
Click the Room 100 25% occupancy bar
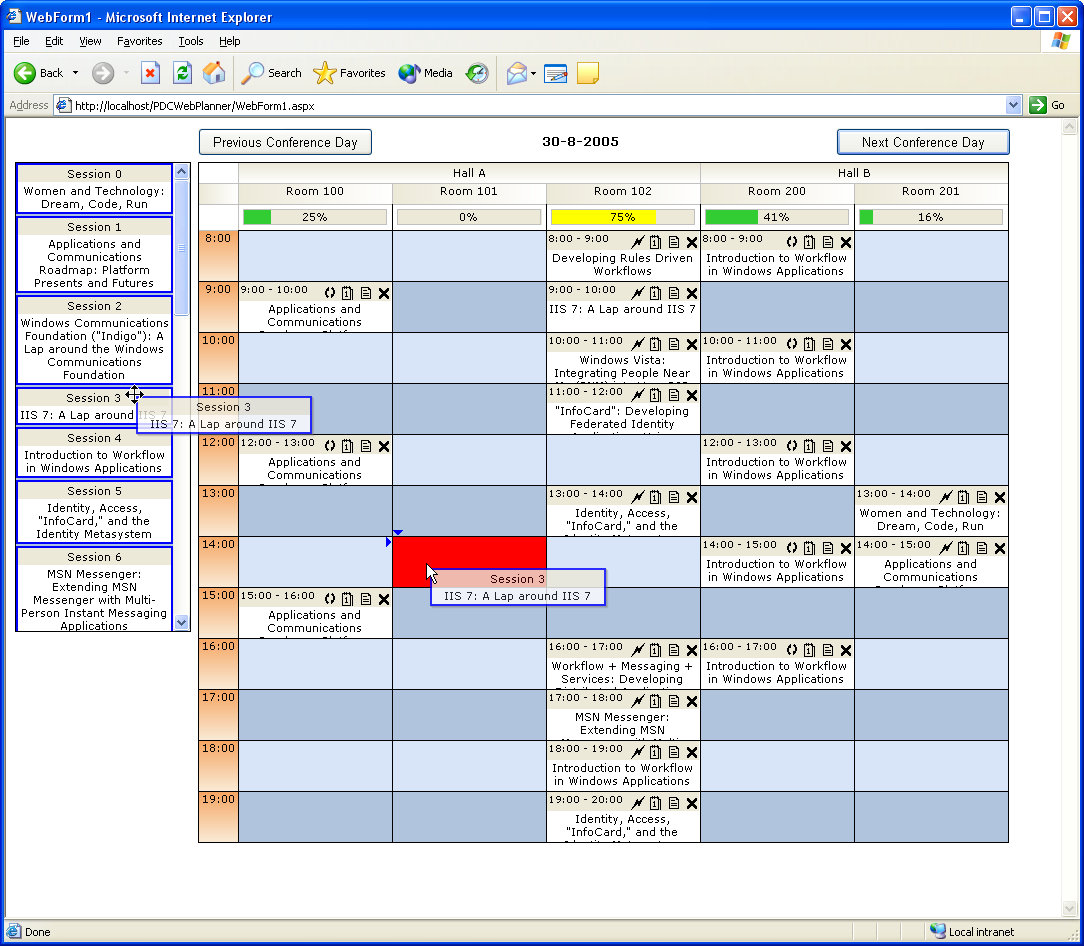pos(315,217)
